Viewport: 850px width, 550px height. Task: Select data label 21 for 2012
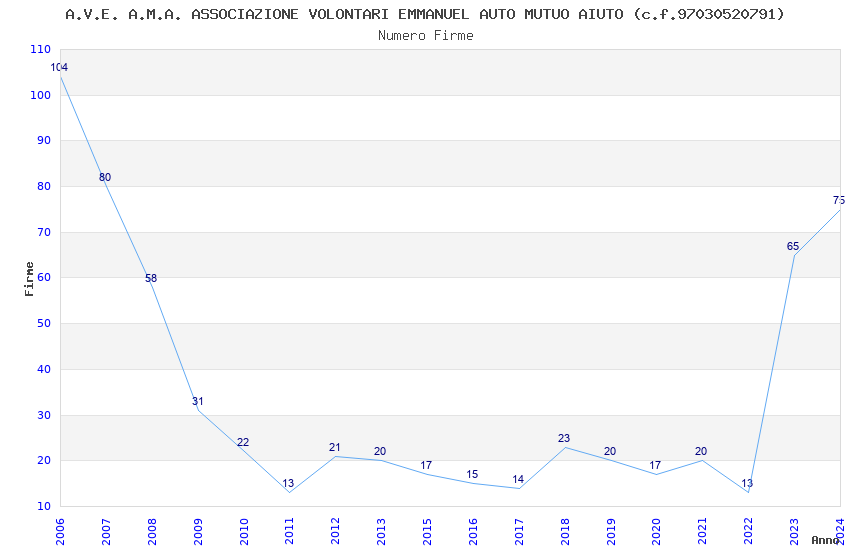tap(334, 447)
